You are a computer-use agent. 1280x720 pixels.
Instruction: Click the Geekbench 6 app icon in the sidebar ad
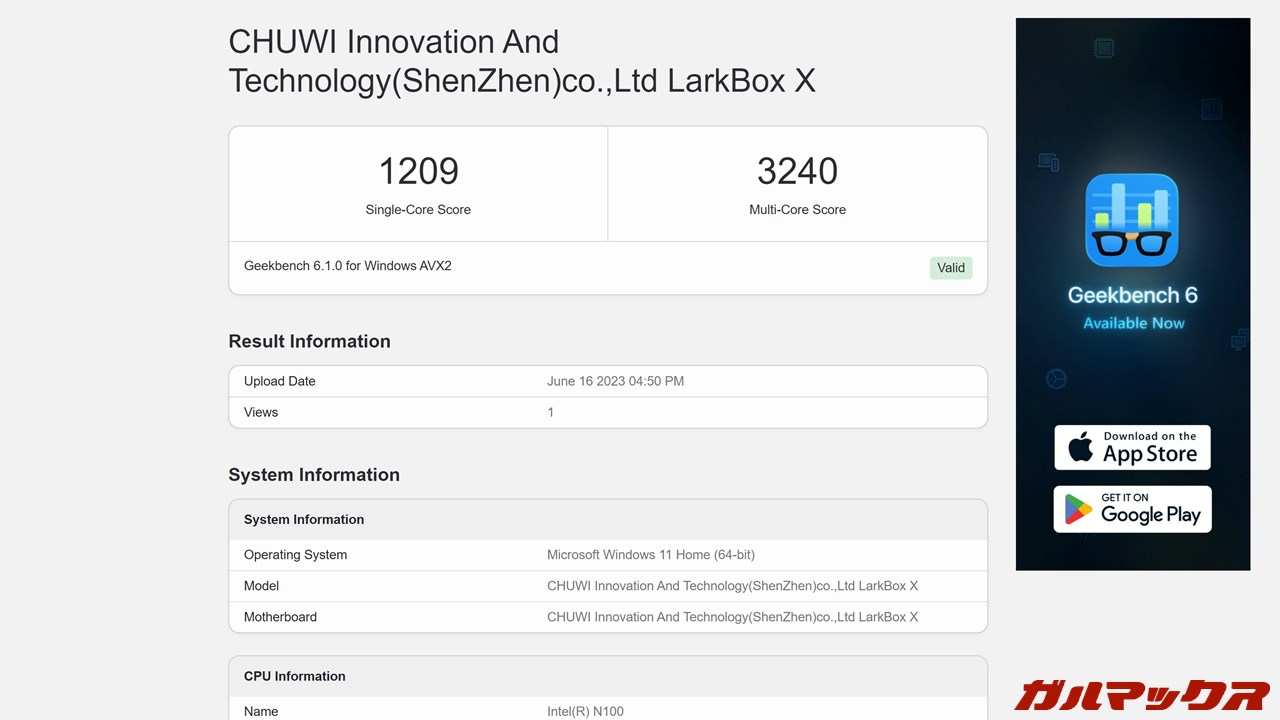1131,219
